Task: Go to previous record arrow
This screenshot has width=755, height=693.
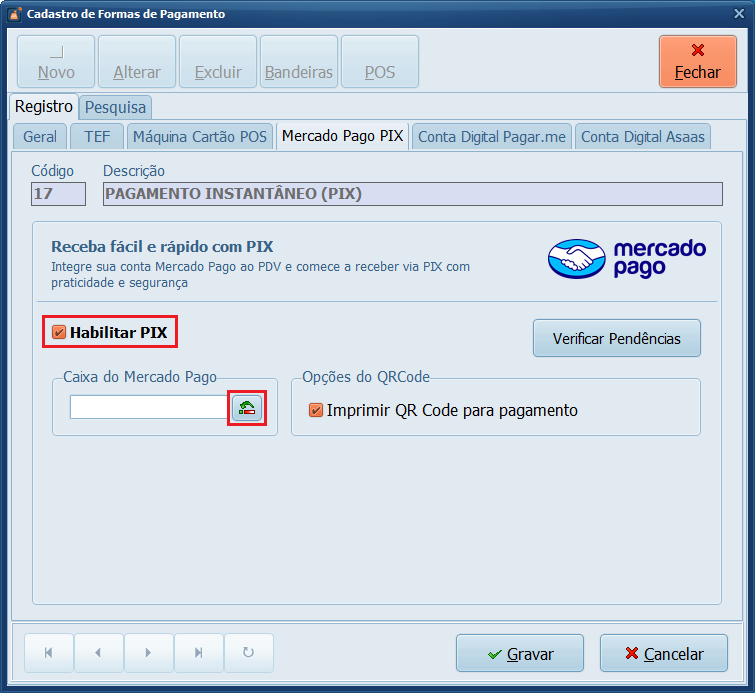Action: pos(98,653)
